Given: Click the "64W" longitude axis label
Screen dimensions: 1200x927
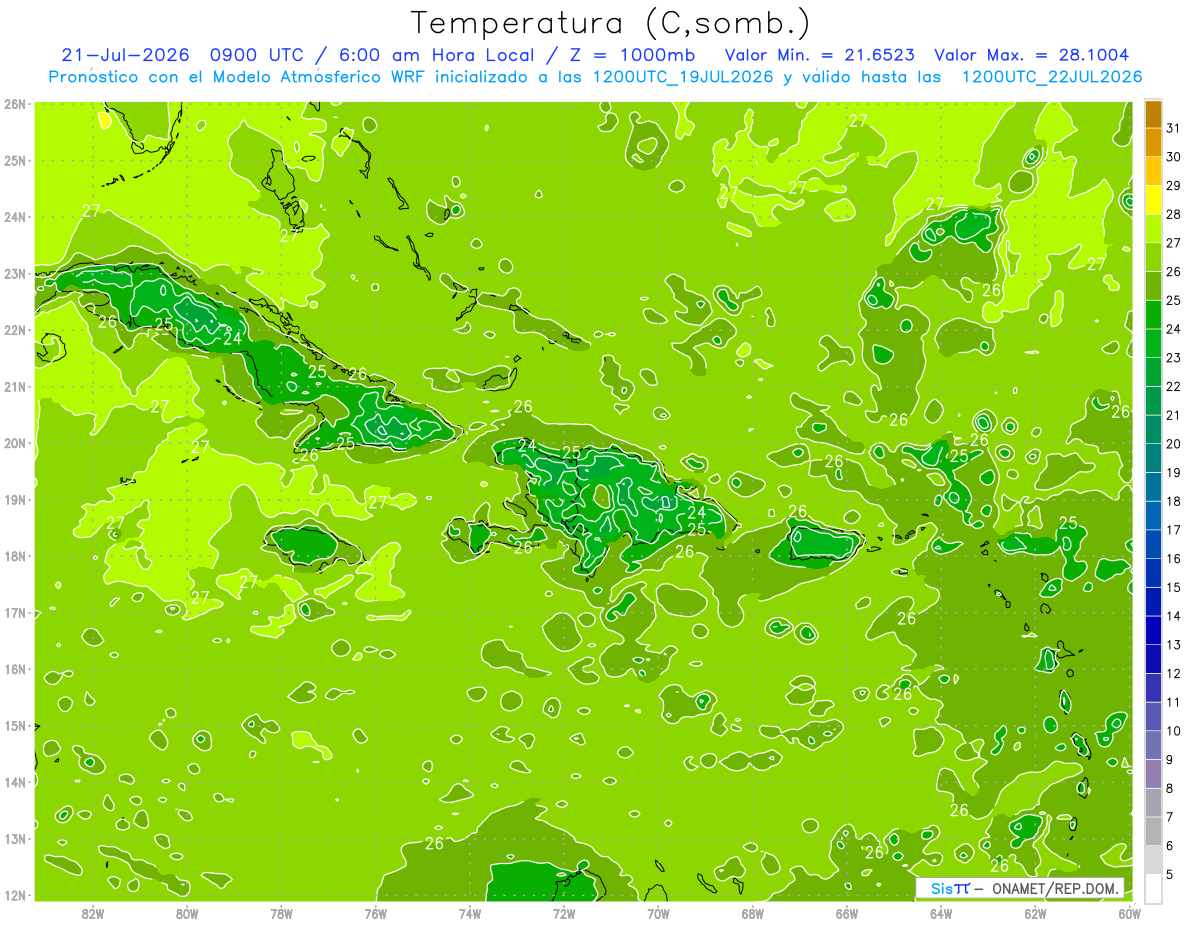Looking at the screenshot, I should pyautogui.click(x=941, y=913).
